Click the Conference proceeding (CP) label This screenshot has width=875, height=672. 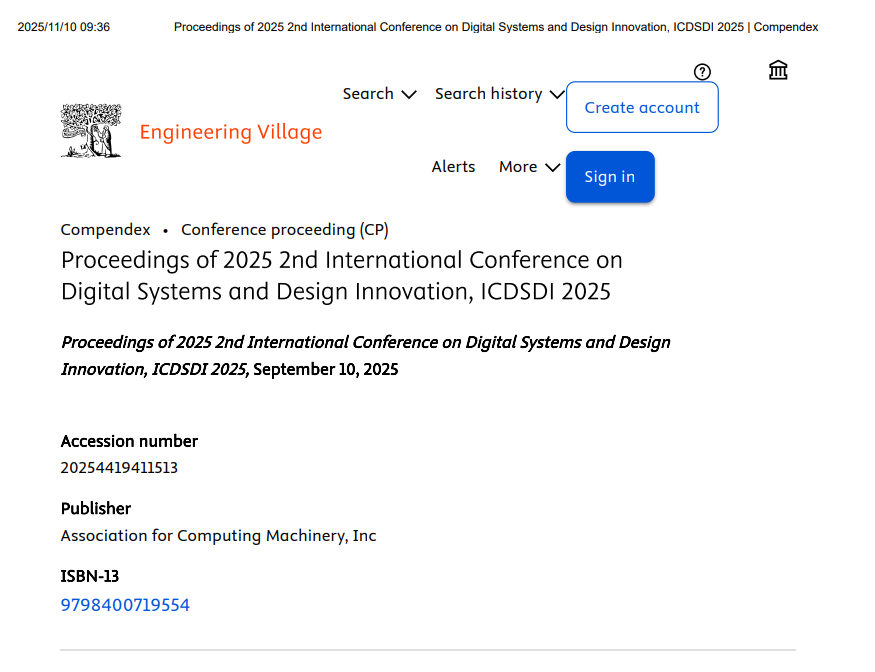point(284,230)
